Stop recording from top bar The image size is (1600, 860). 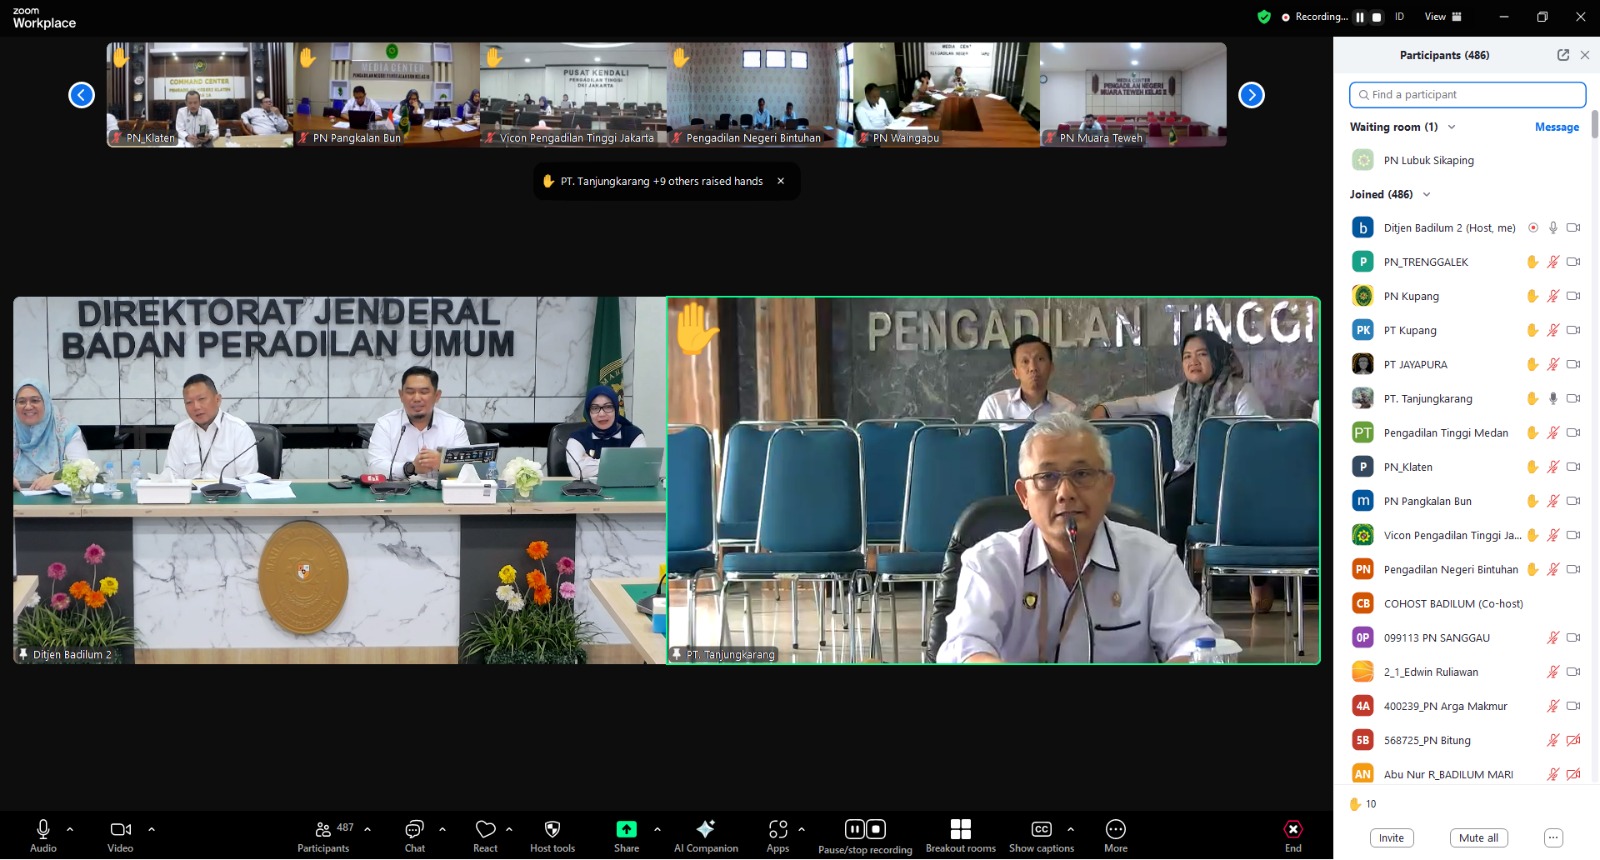(x=1377, y=17)
